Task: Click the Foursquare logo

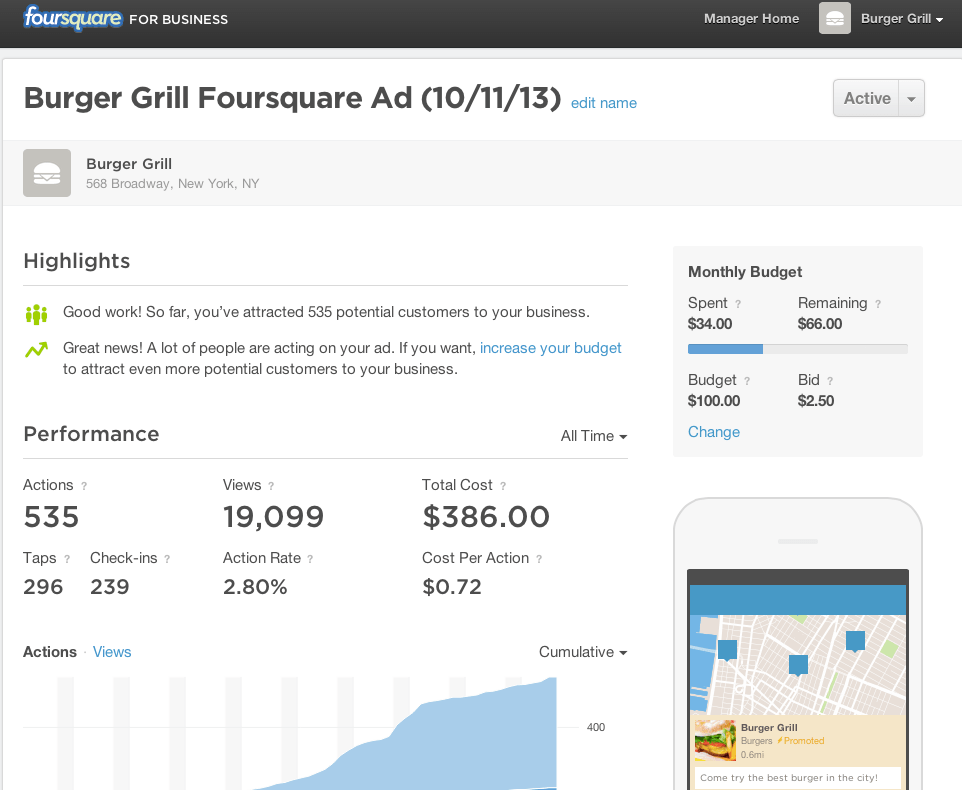Action: [x=72, y=18]
